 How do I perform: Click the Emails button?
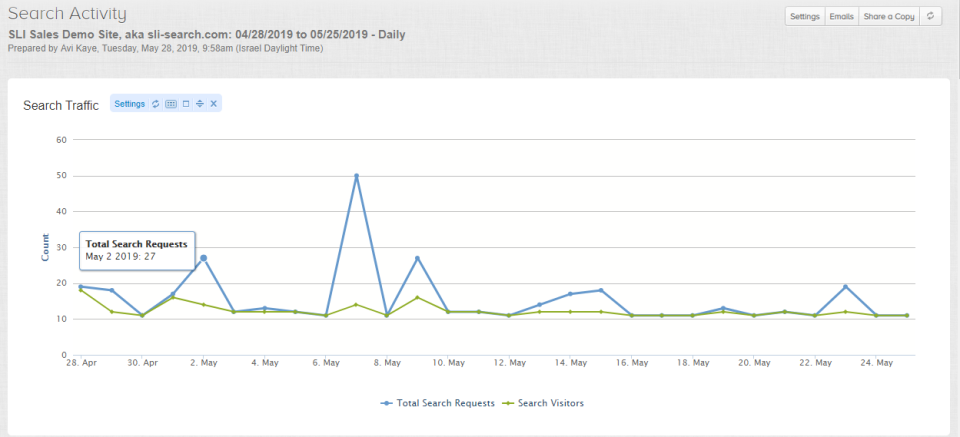(x=841, y=17)
